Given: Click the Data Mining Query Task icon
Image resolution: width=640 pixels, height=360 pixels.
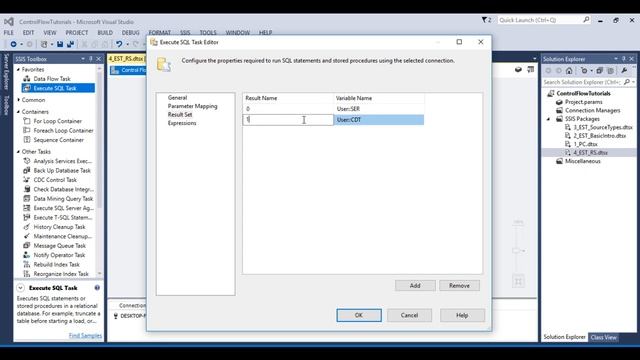Looking at the screenshot, I should [27, 198].
